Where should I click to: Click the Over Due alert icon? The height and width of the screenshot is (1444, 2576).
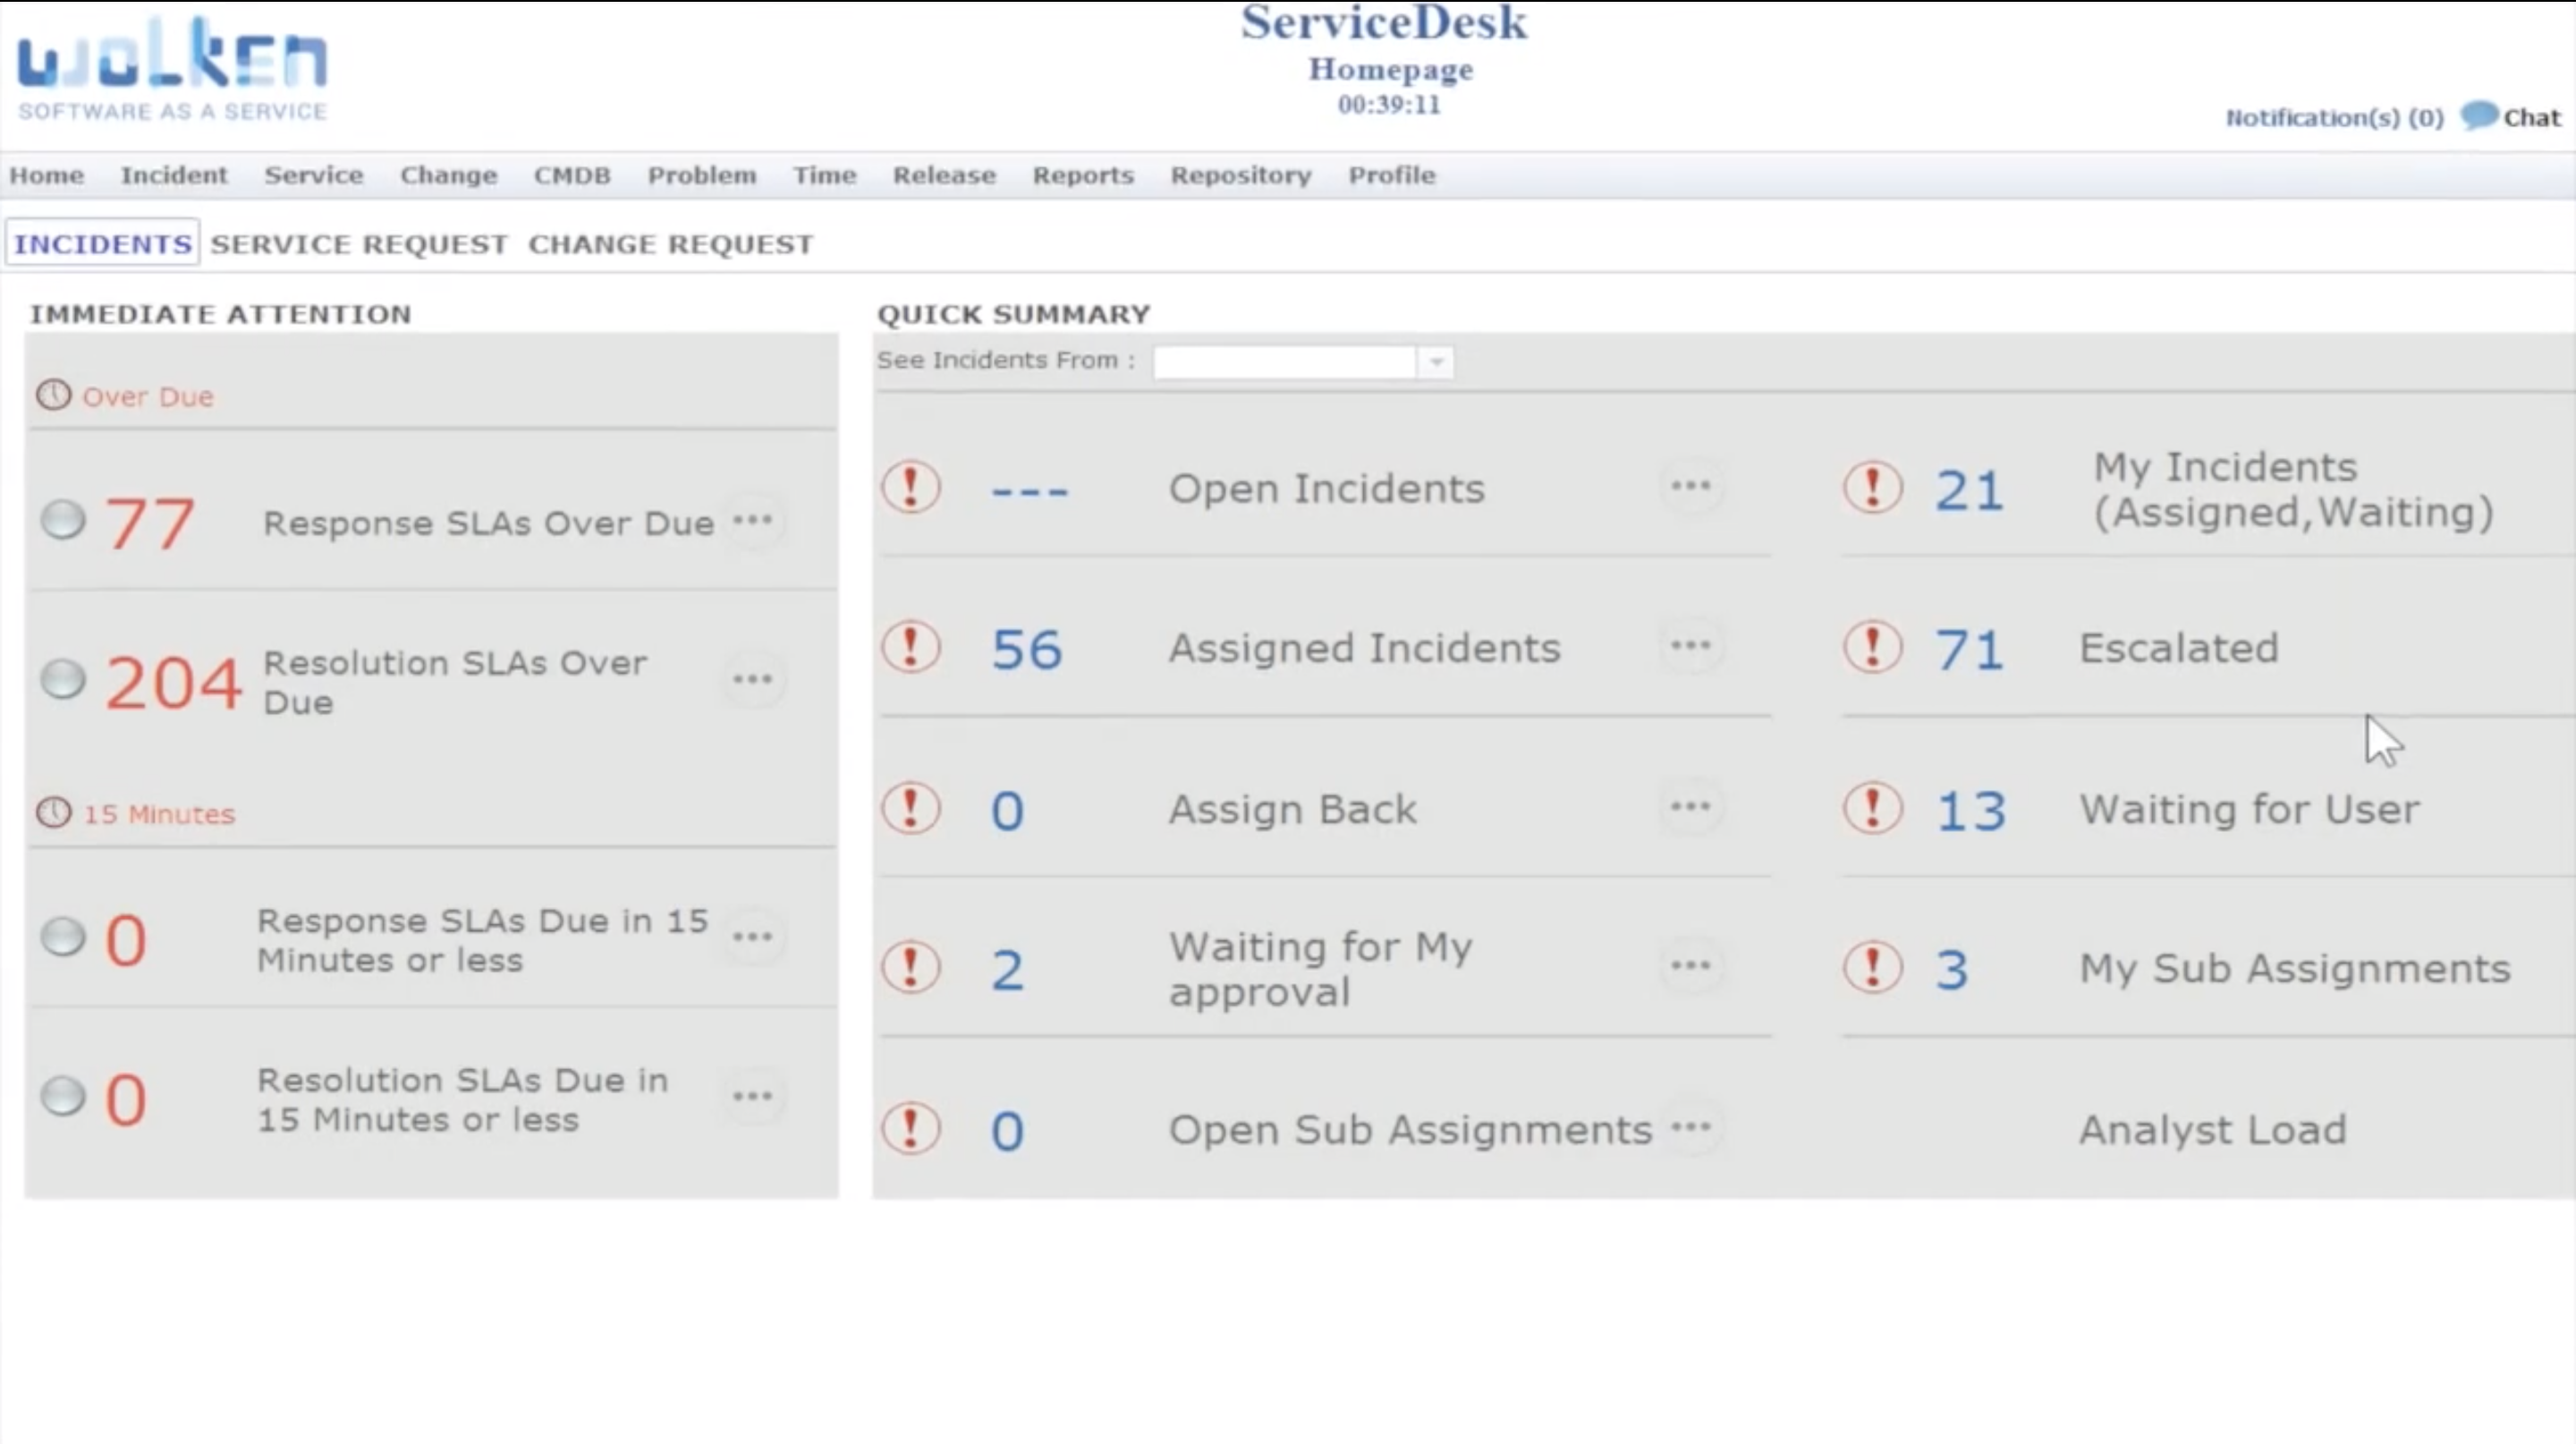point(51,393)
